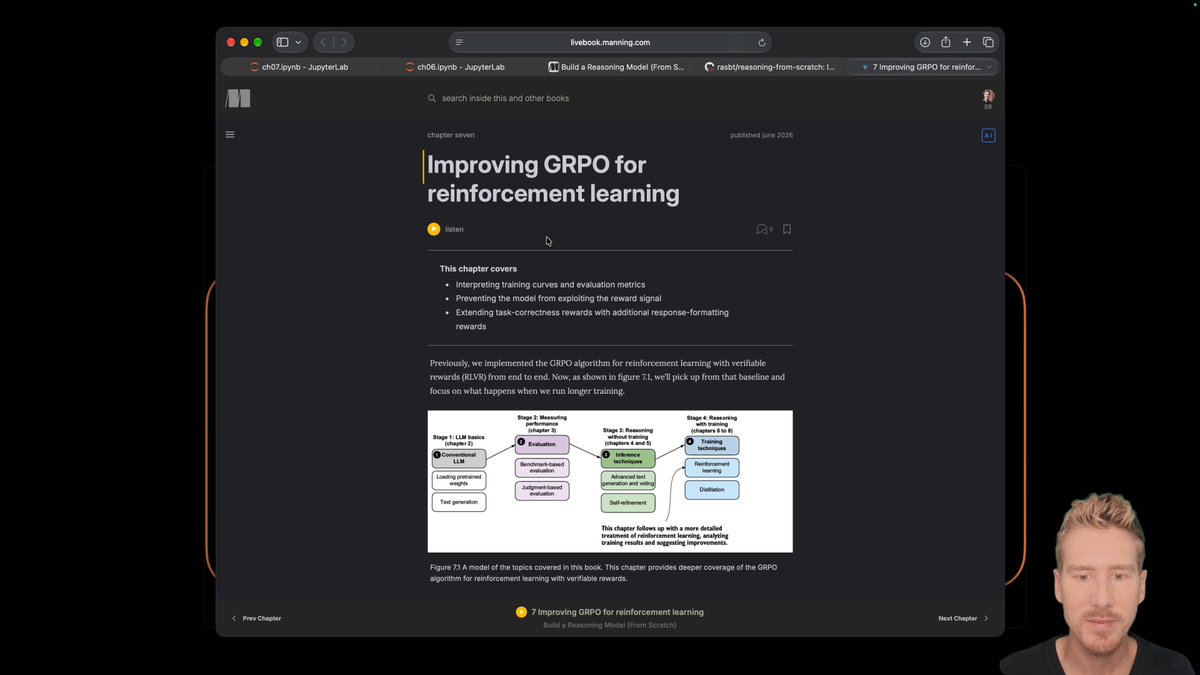Switch to ch07.ipynb JupyterLab tab
The image size is (1200, 675).
coord(299,67)
